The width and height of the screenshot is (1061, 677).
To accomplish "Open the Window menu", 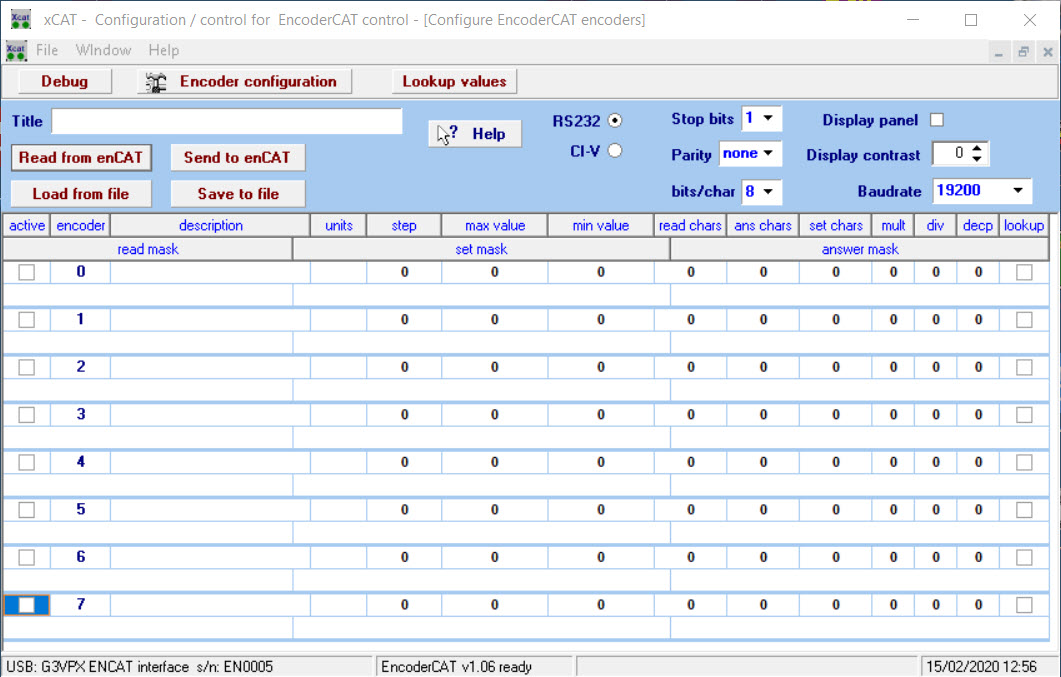I will (x=104, y=50).
